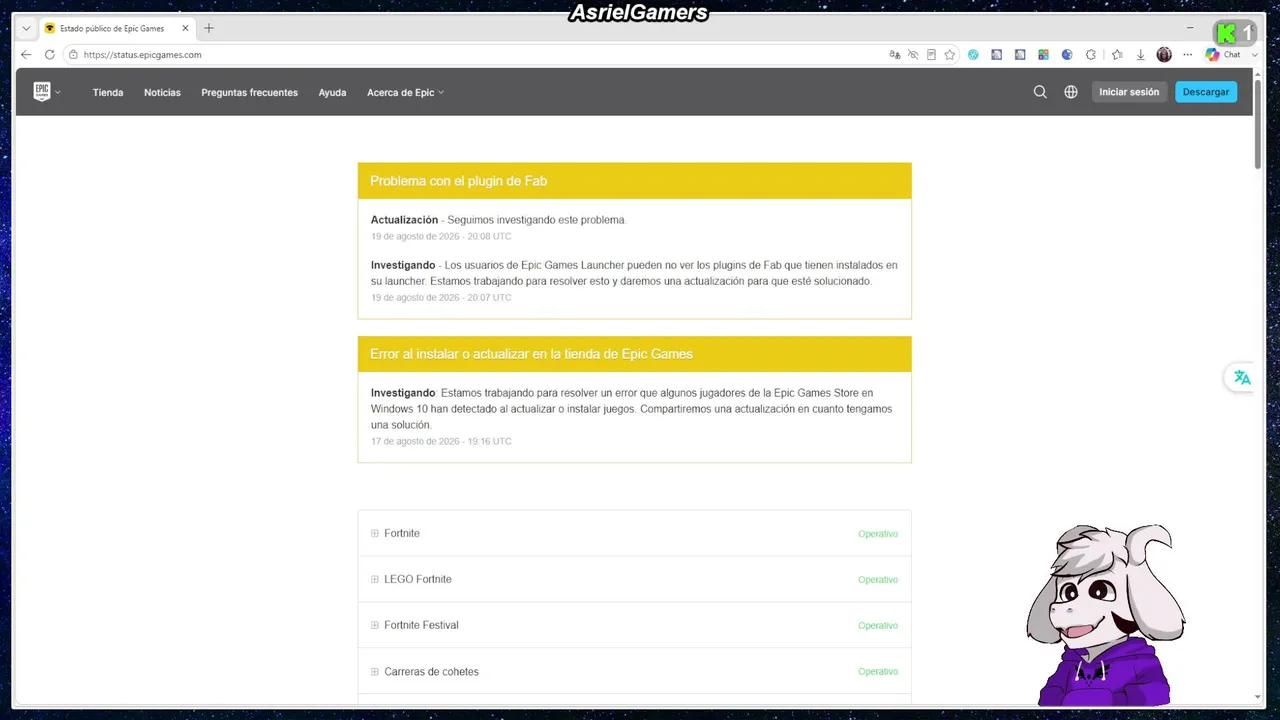Click the translate page icon in the address bar

coord(895,55)
